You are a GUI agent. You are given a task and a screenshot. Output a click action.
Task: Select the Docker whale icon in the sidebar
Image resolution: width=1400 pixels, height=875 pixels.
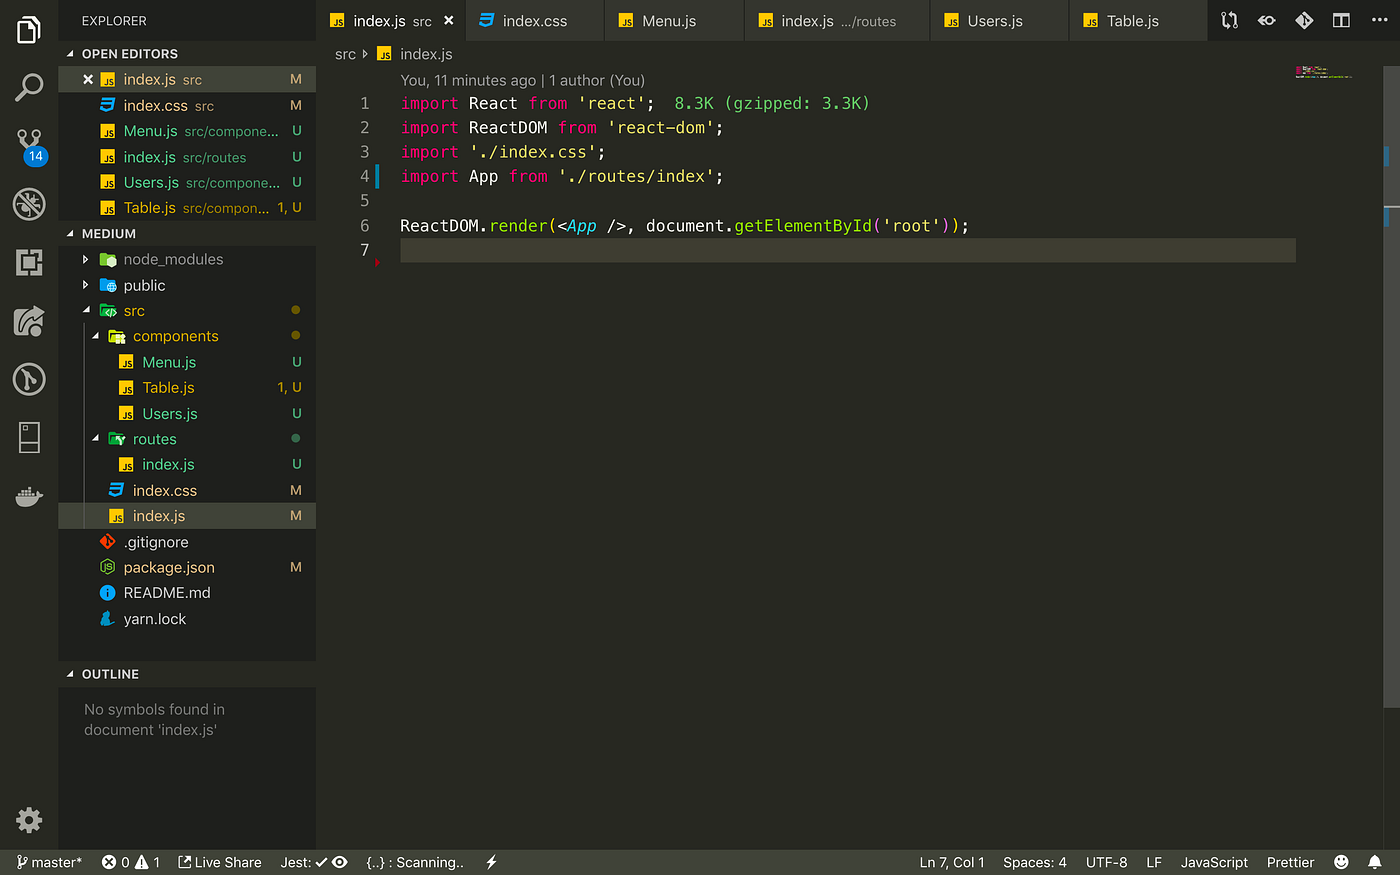(28, 496)
